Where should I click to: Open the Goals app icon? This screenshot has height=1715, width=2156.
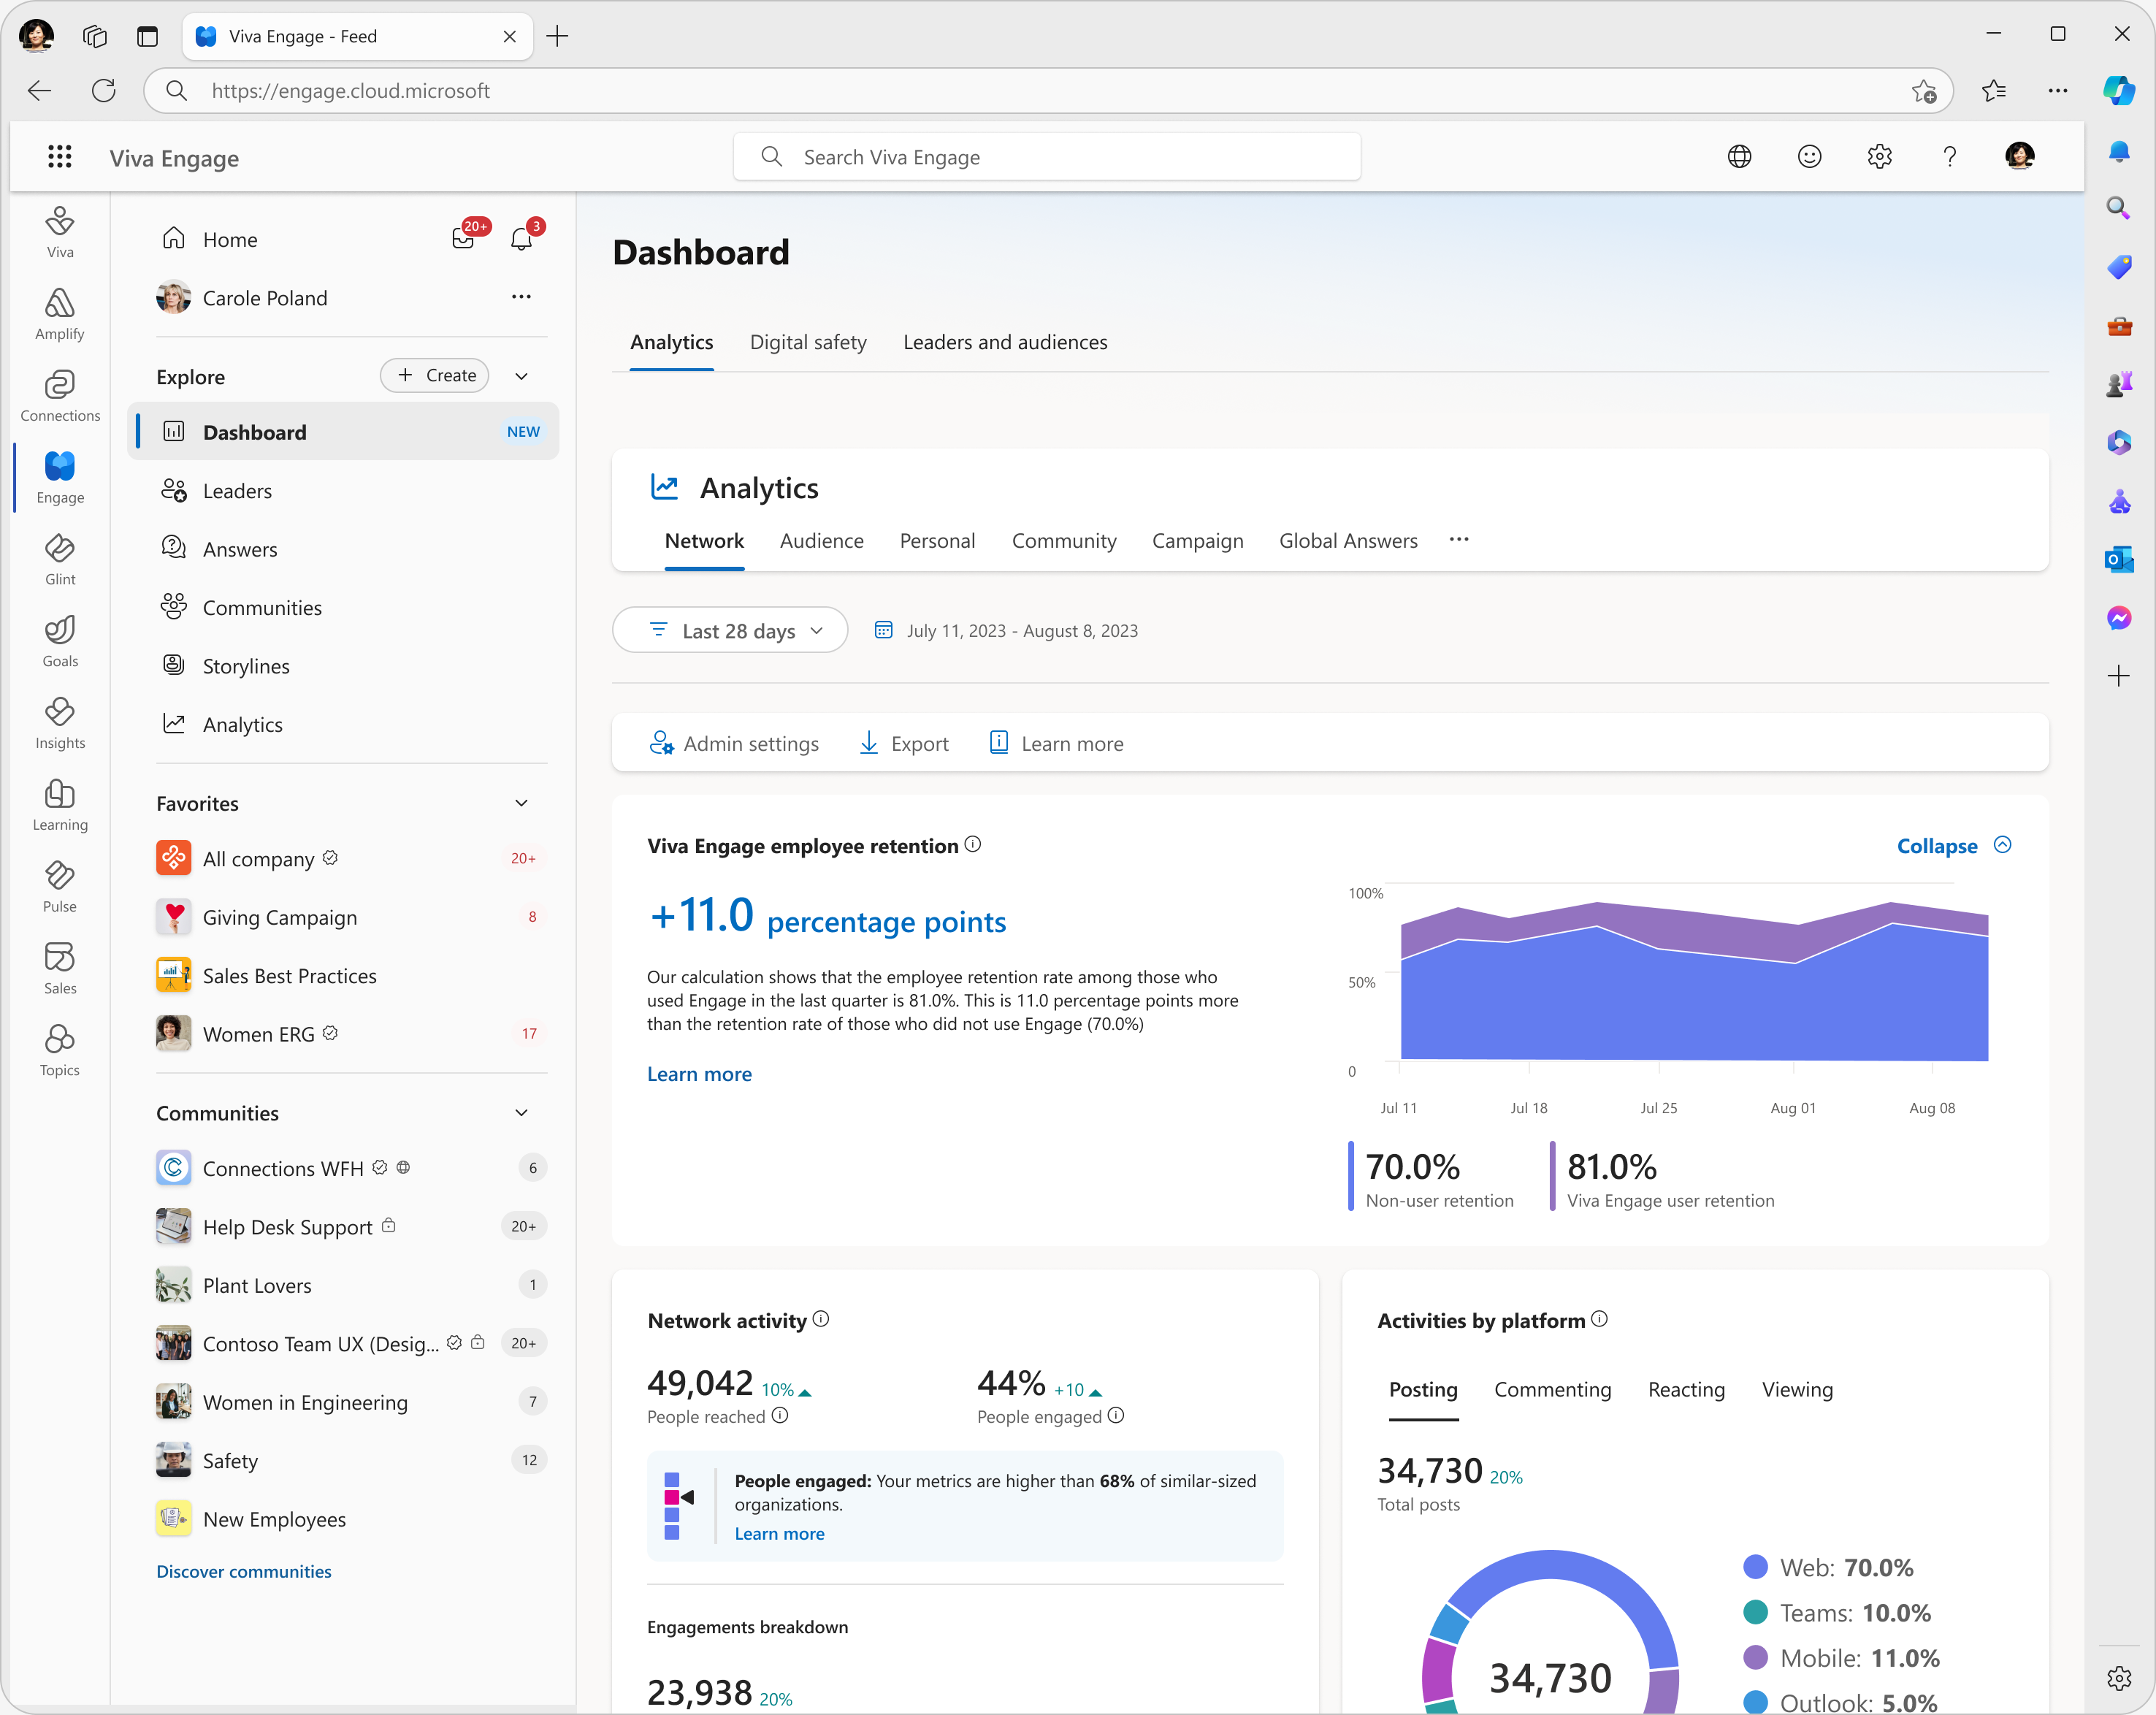60,642
